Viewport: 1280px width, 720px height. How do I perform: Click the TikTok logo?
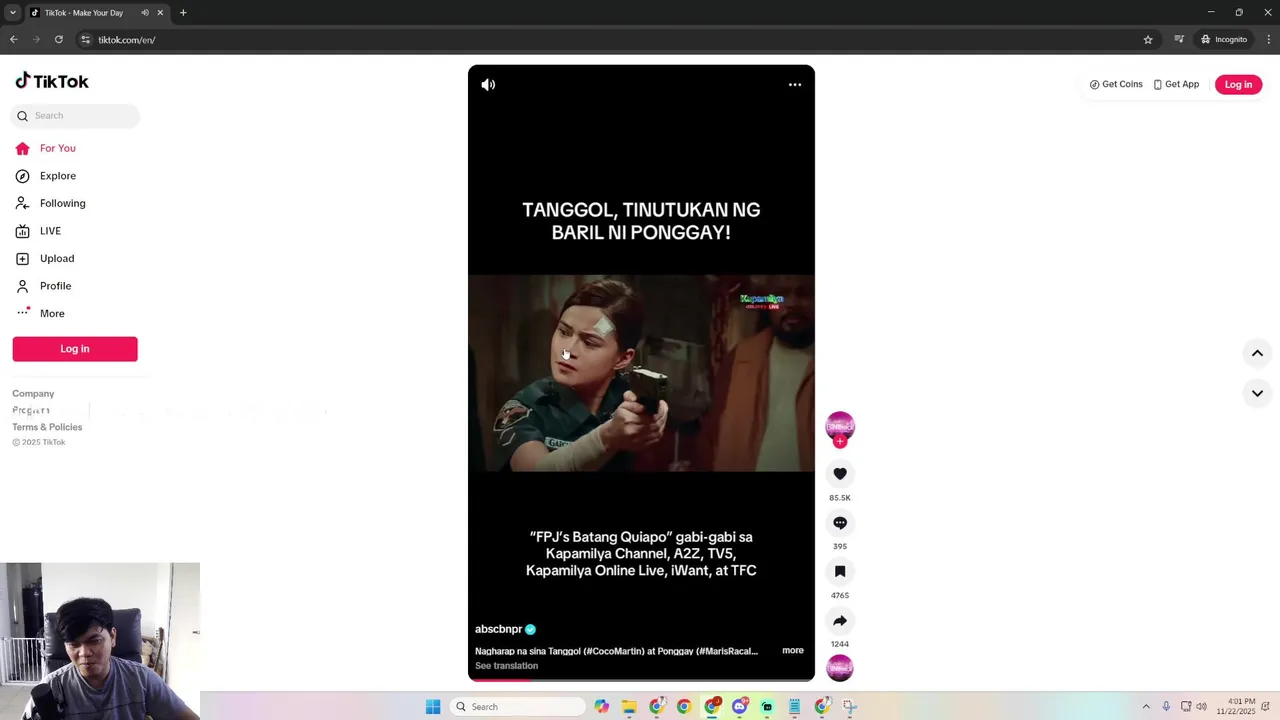(52, 81)
